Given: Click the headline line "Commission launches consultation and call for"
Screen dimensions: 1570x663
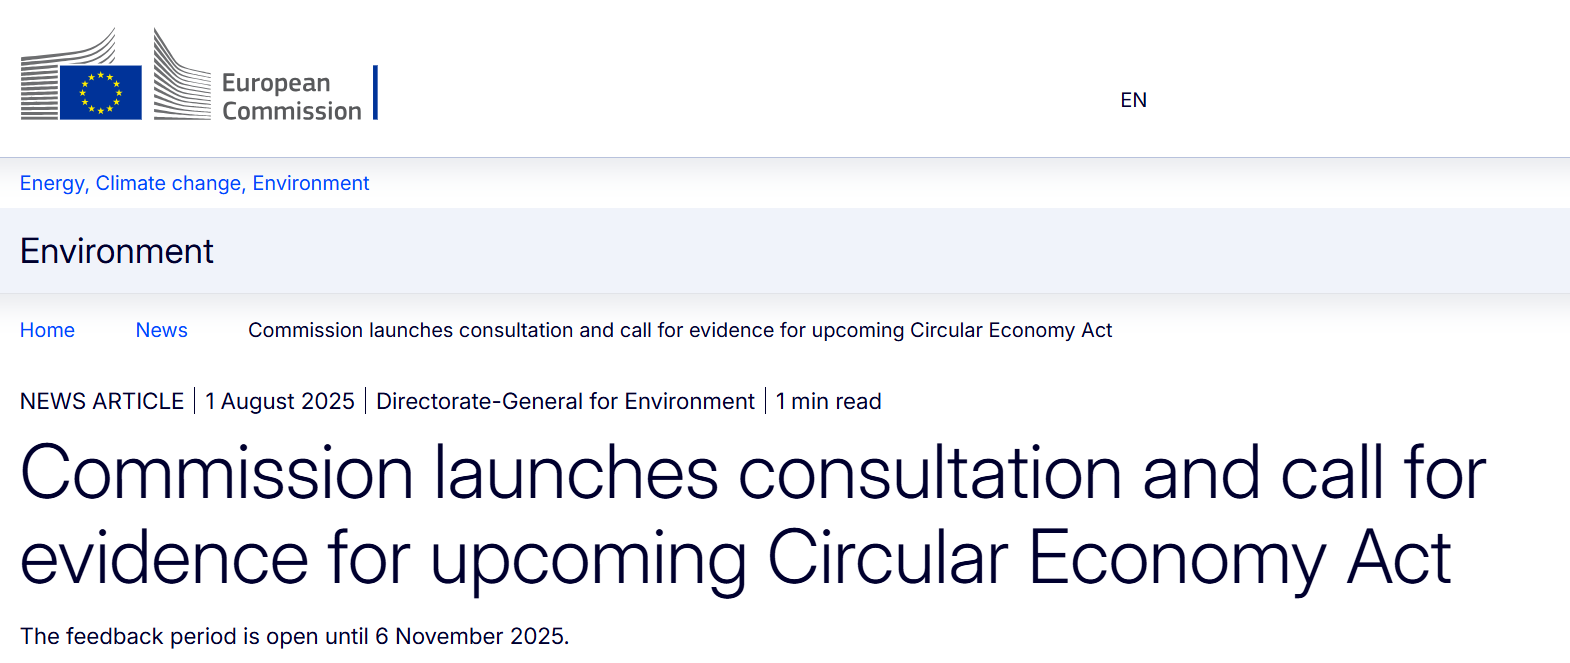Looking at the screenshot, I should click(753, 473).
